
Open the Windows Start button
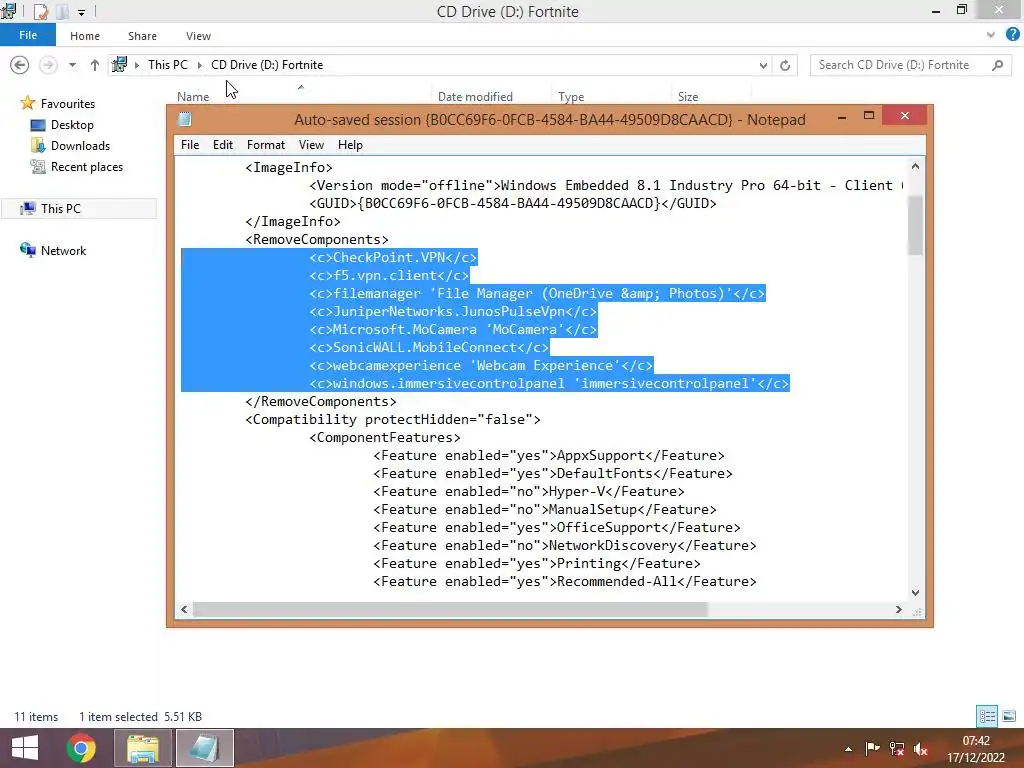(x=25, y=748)
